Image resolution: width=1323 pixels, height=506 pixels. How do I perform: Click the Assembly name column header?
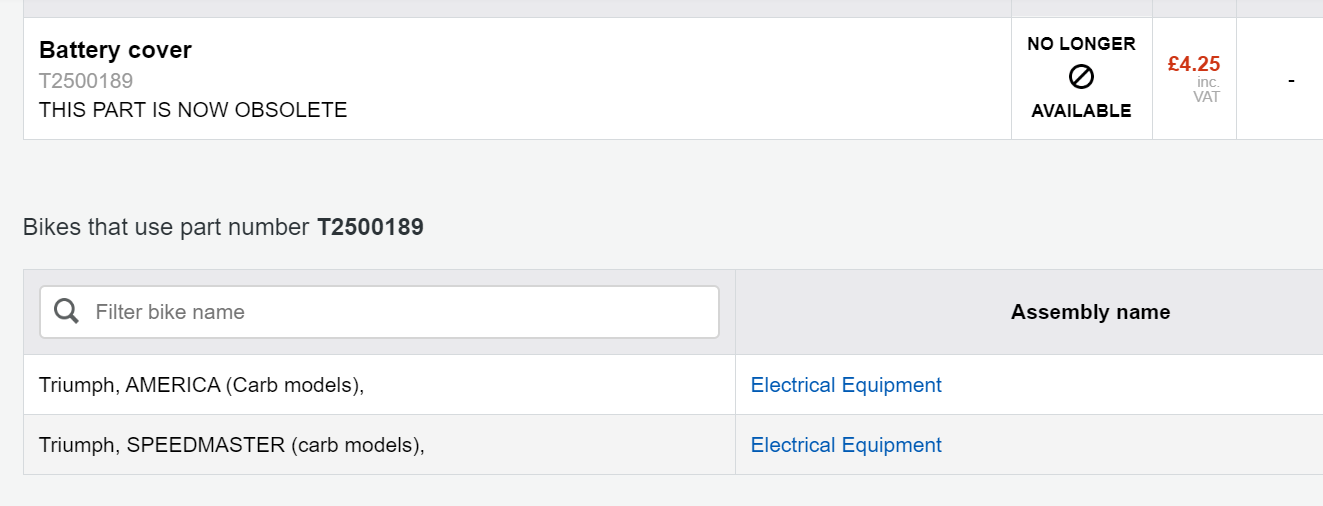pyautogui.click(x=1090, y=312)
